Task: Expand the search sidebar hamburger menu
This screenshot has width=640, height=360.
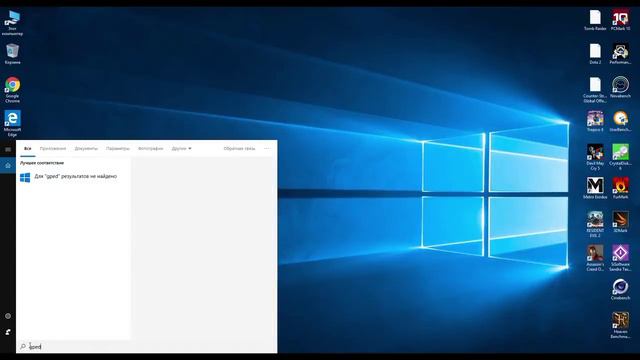Action: click(8, 149)
